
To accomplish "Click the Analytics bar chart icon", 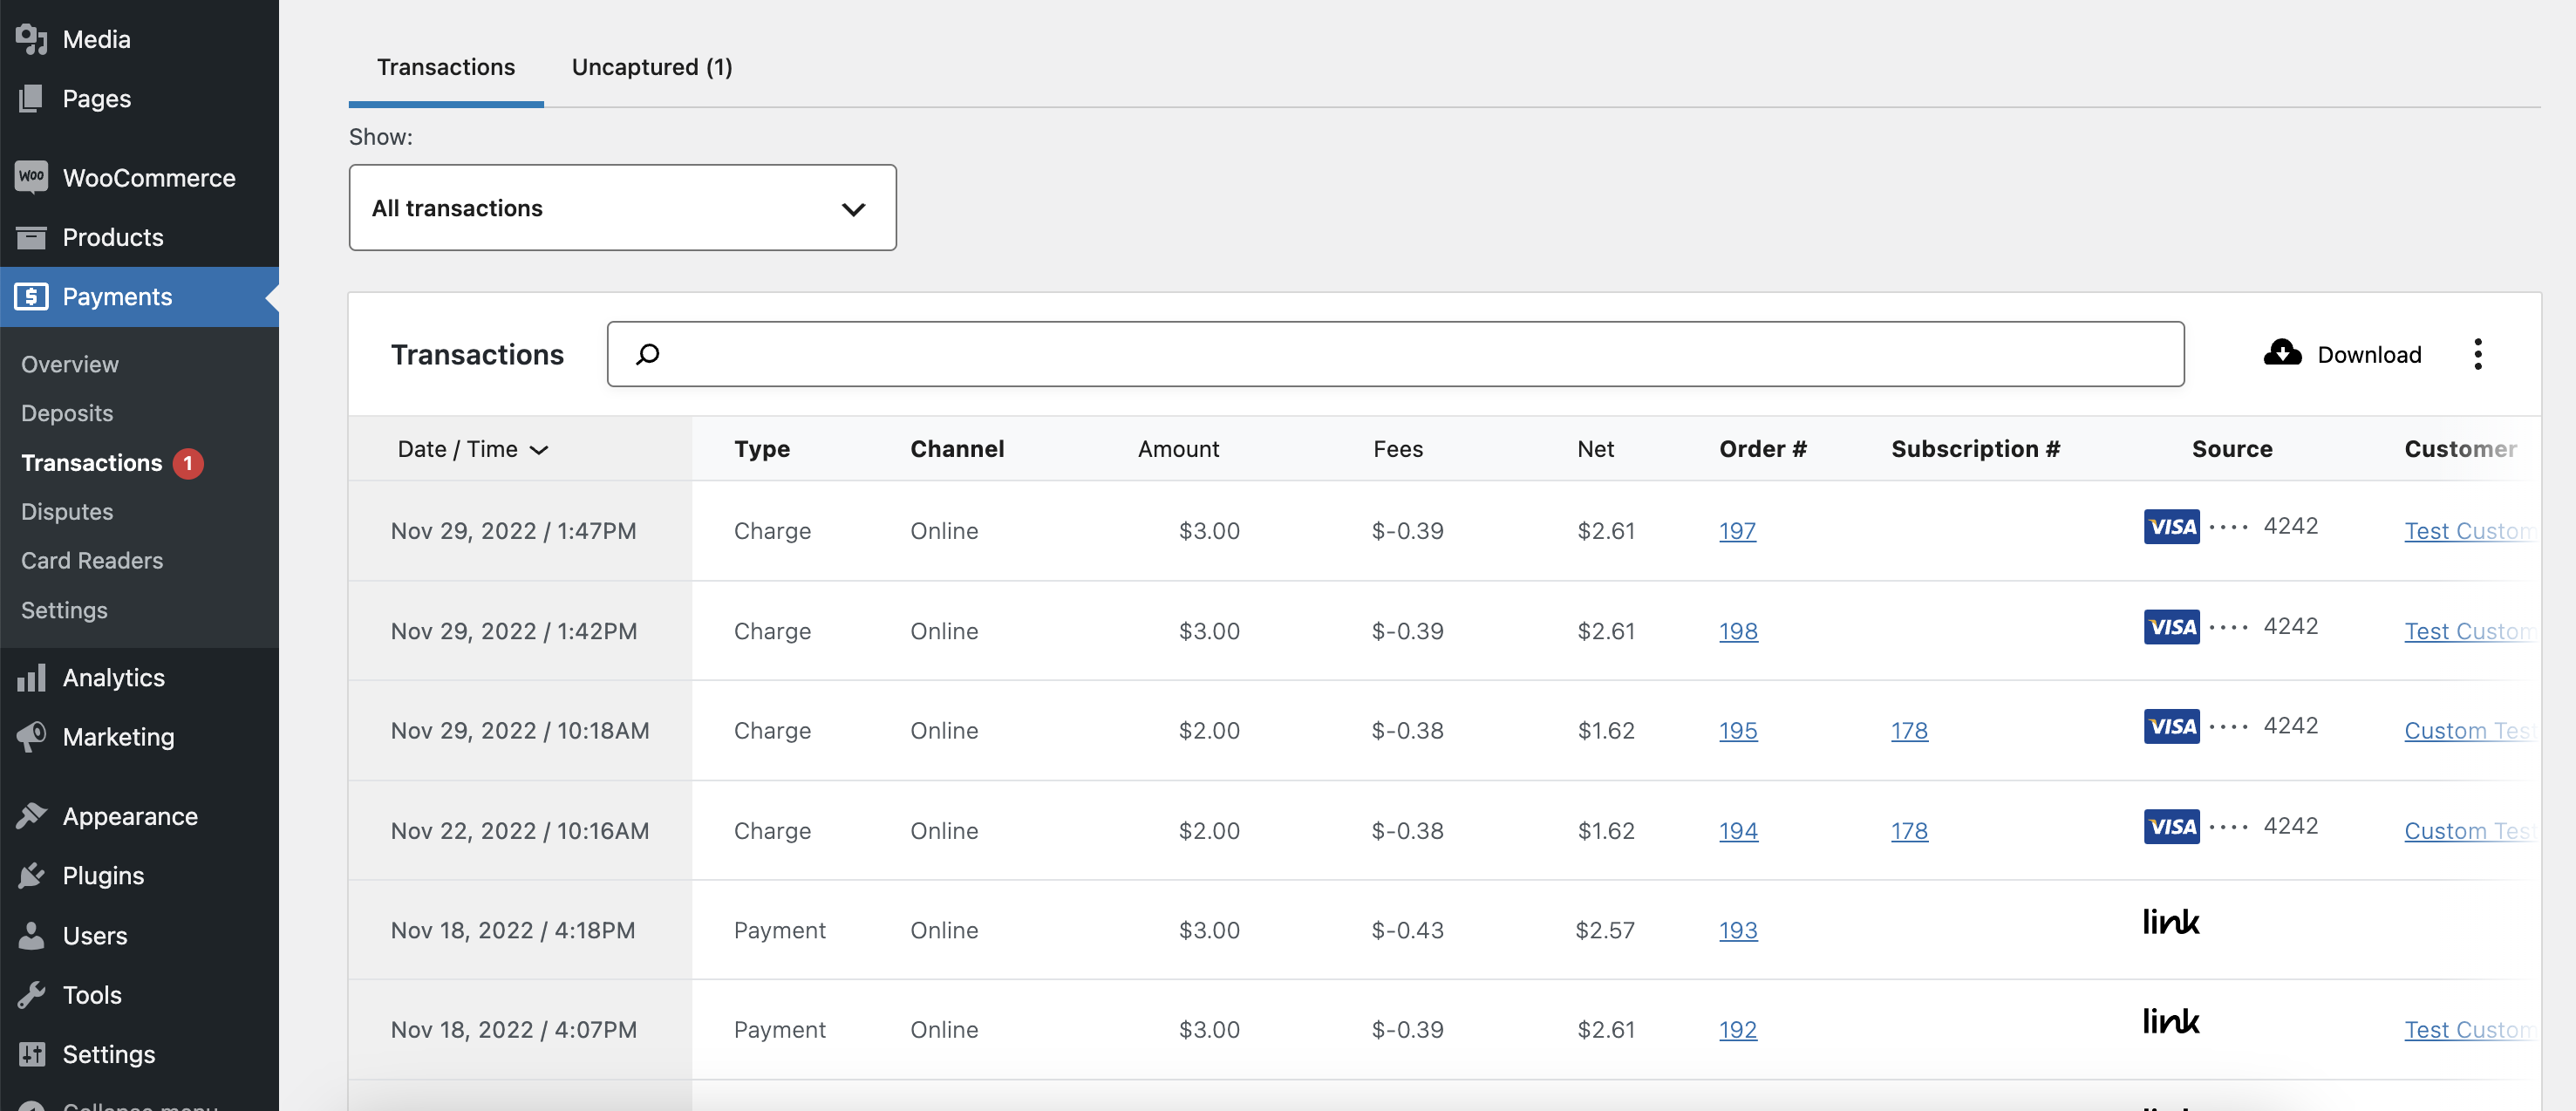I will click(x=31, y=677).
